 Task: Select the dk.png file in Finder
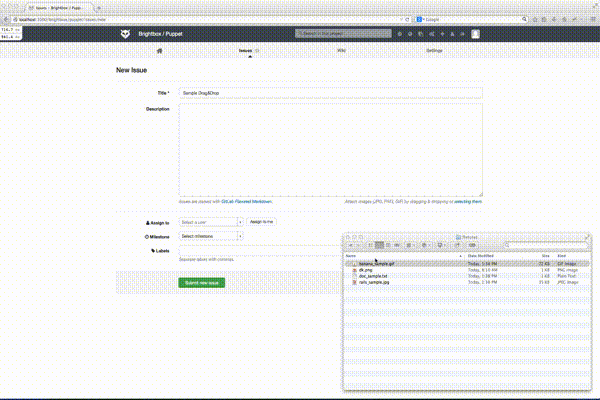[x=366, y=269]
